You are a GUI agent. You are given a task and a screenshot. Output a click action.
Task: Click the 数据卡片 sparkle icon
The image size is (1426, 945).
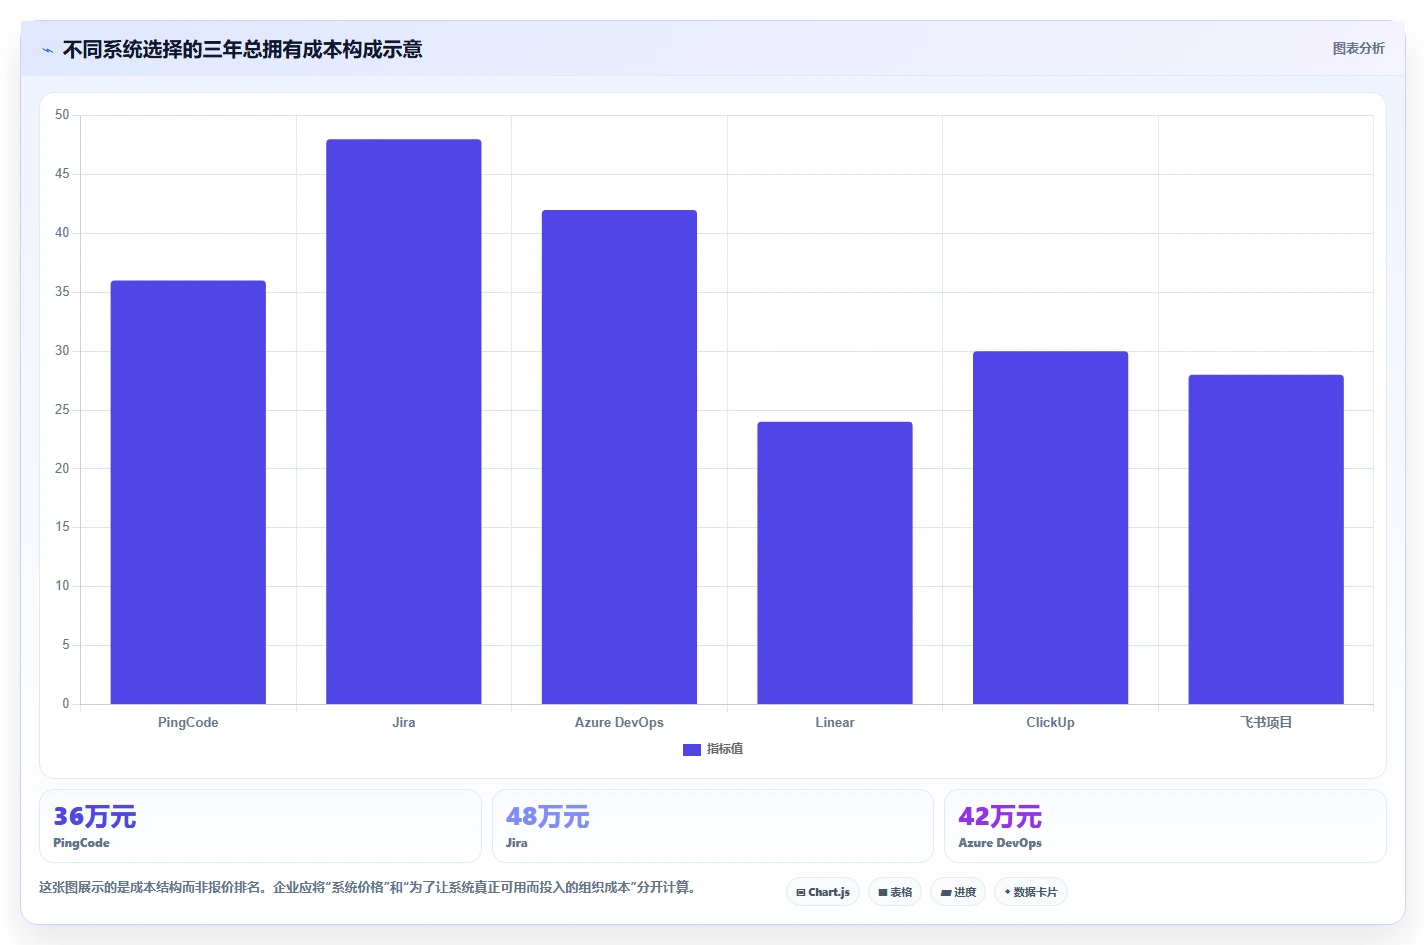tap(1008, 892)
